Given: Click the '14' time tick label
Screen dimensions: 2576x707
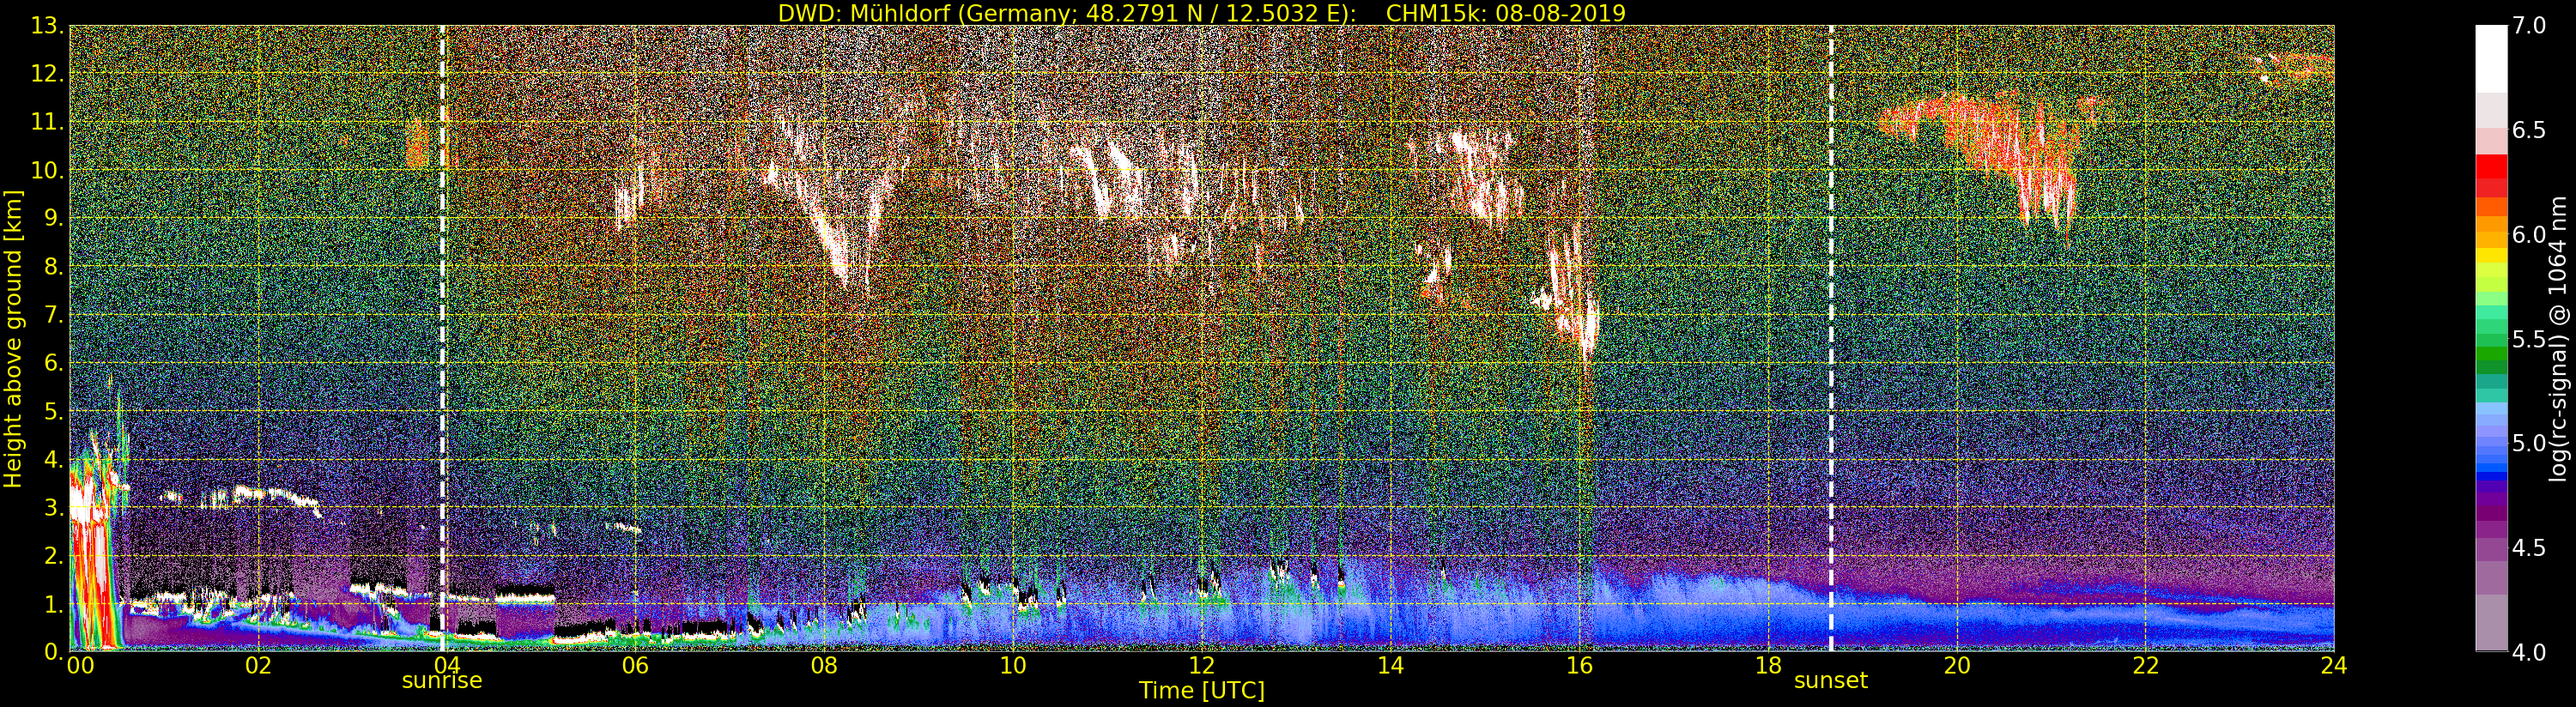Looking at the screenshot, I should pyautogui.click(x=1390, y=665).
